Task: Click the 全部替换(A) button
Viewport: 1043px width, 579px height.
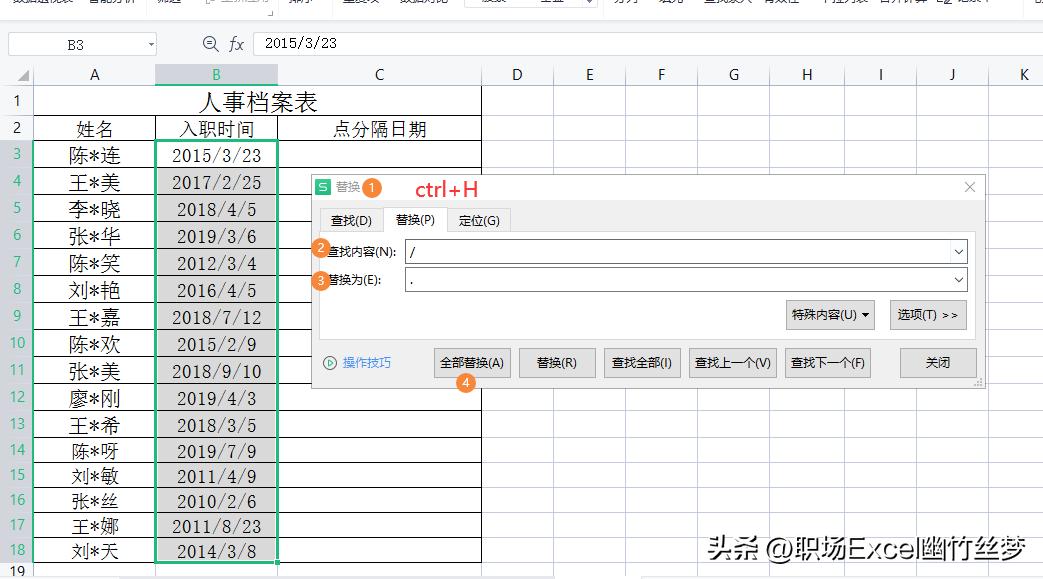Action: coord(471,362)
